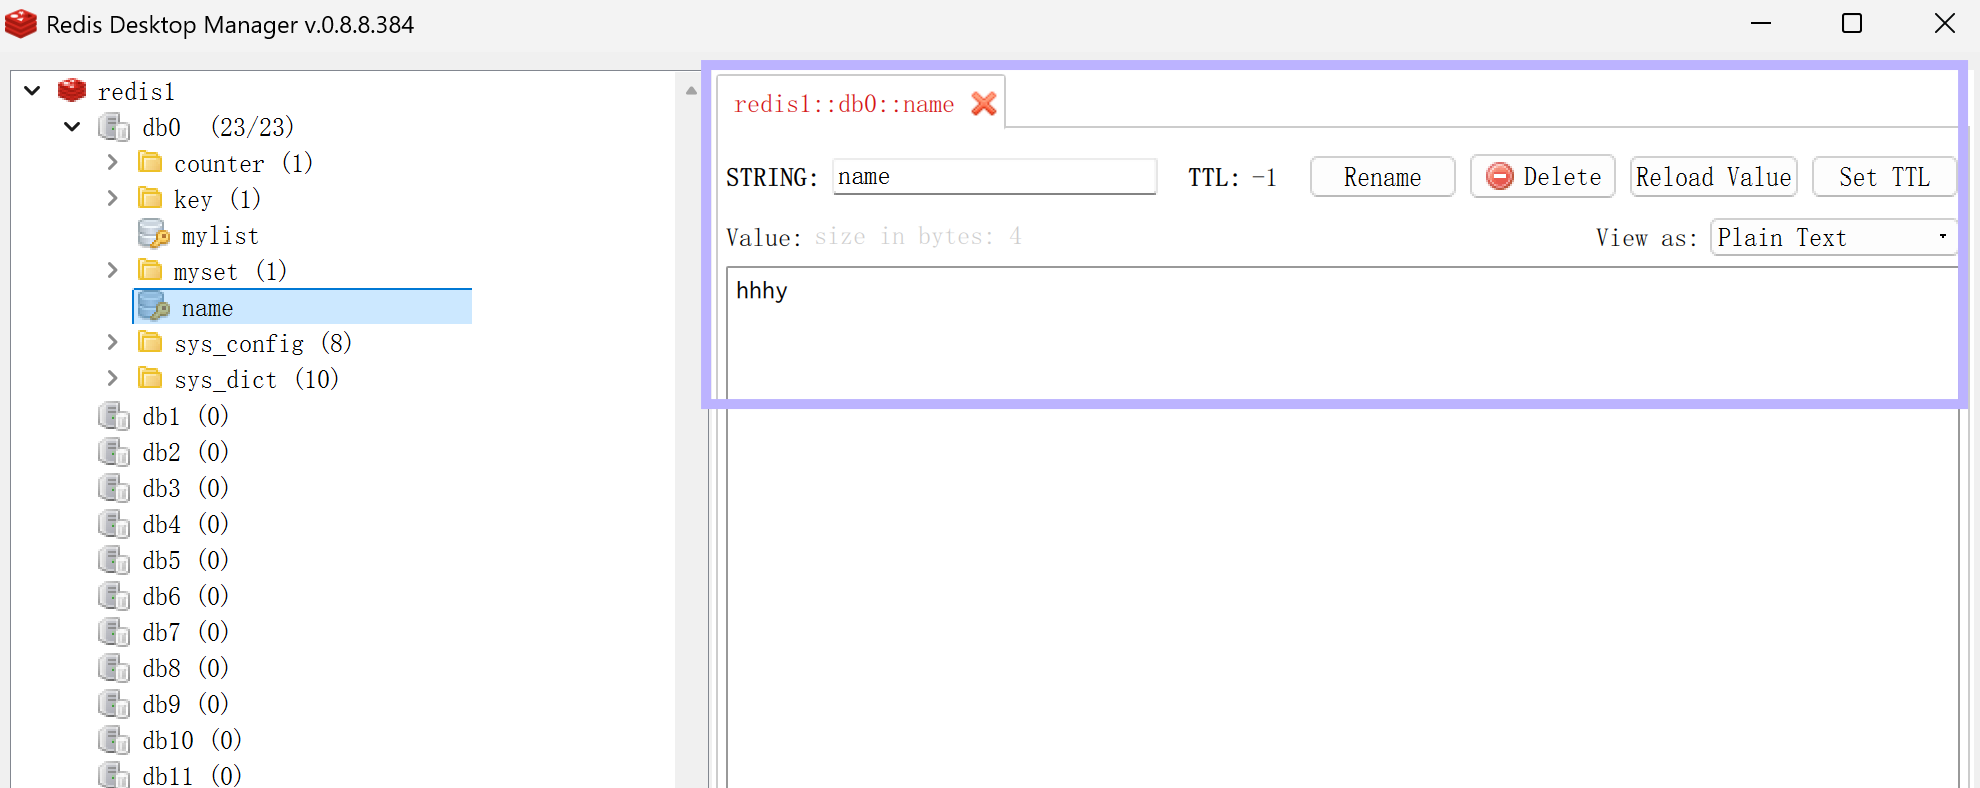Click the Reload Value button

[1713, 177]
